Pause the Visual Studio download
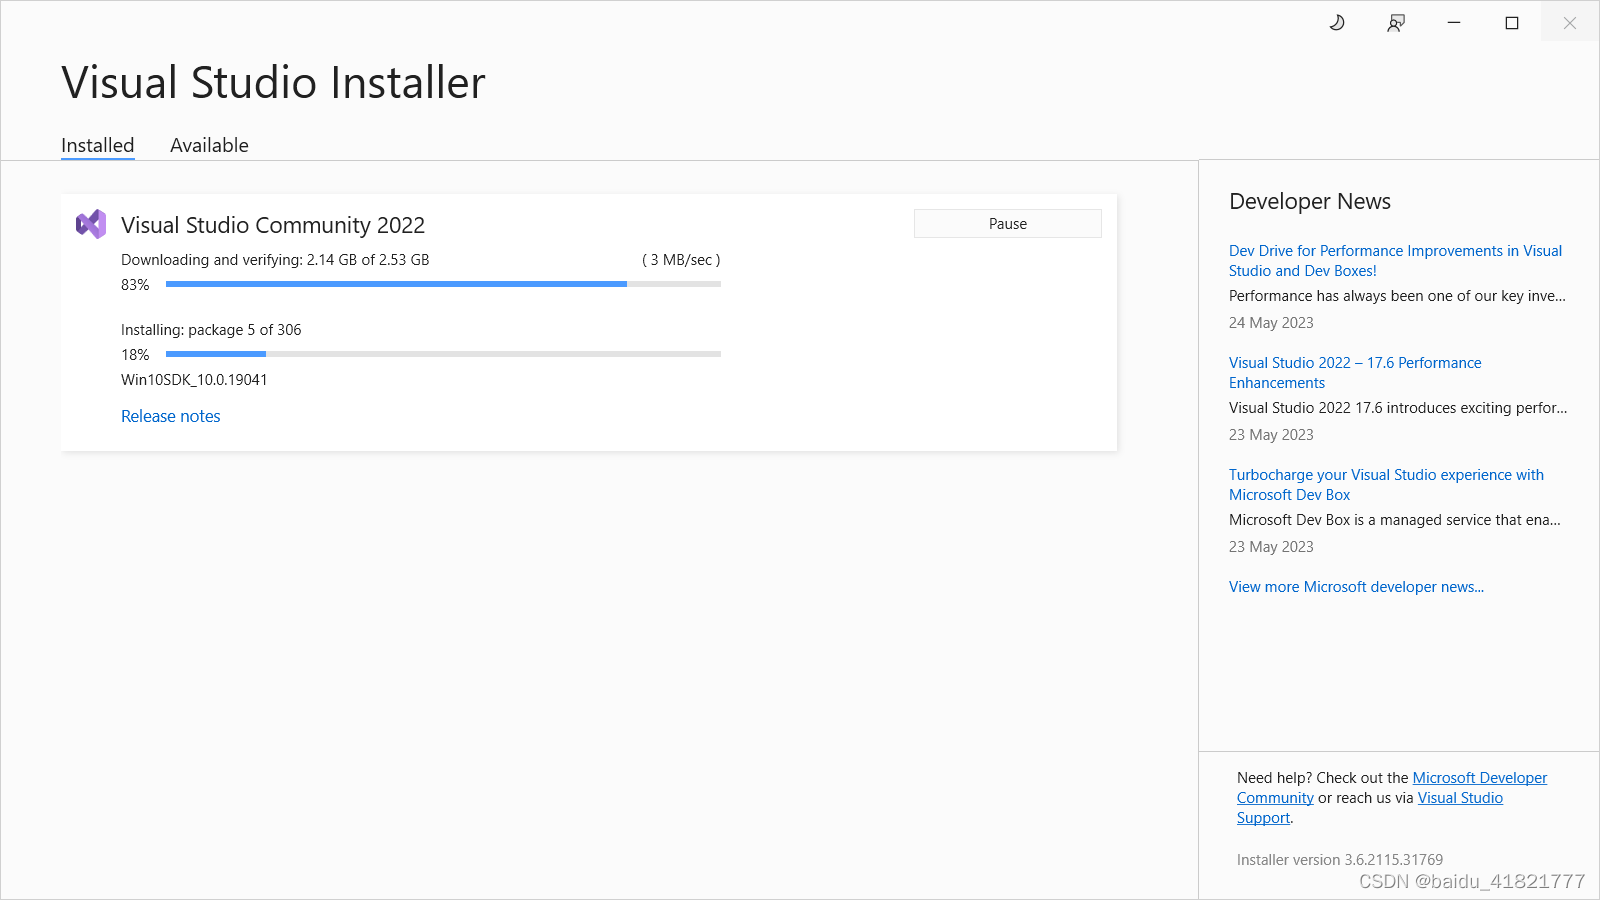This screenshot has height=900, width=1600. (1007, 223)
